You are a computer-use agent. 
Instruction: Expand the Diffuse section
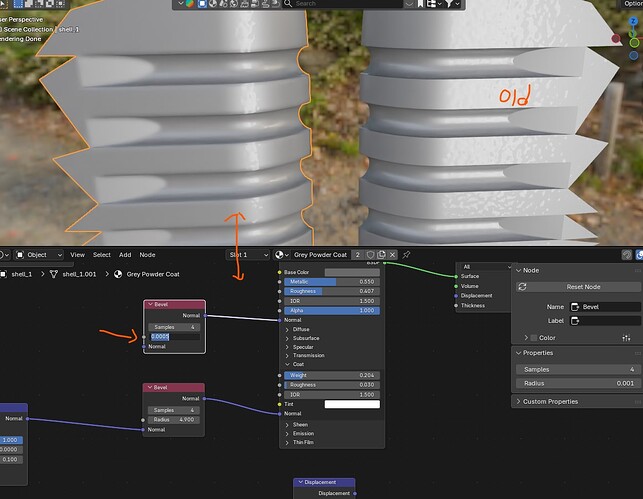[287, 329]
